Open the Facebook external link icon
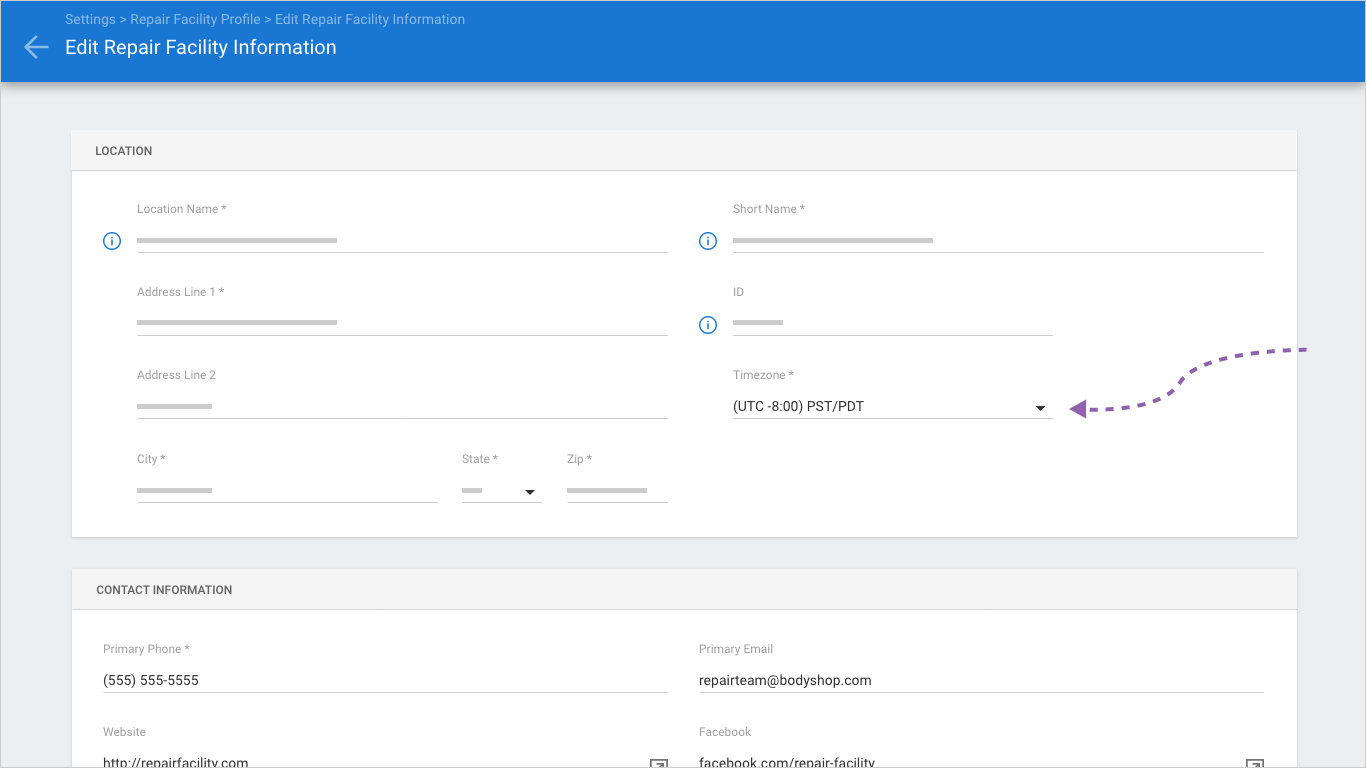 click(1254, 764)
